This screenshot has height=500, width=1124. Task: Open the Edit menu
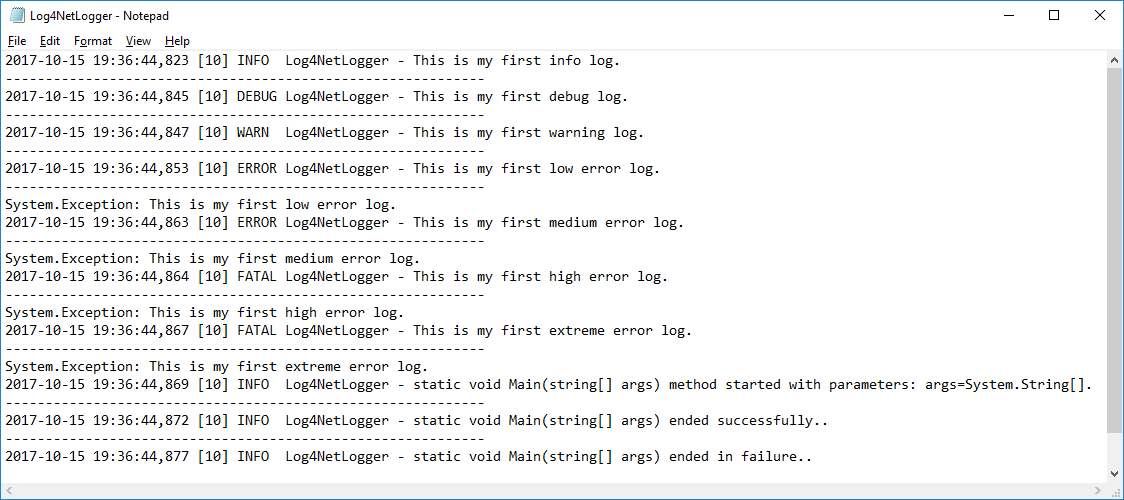tap(49, 41)
